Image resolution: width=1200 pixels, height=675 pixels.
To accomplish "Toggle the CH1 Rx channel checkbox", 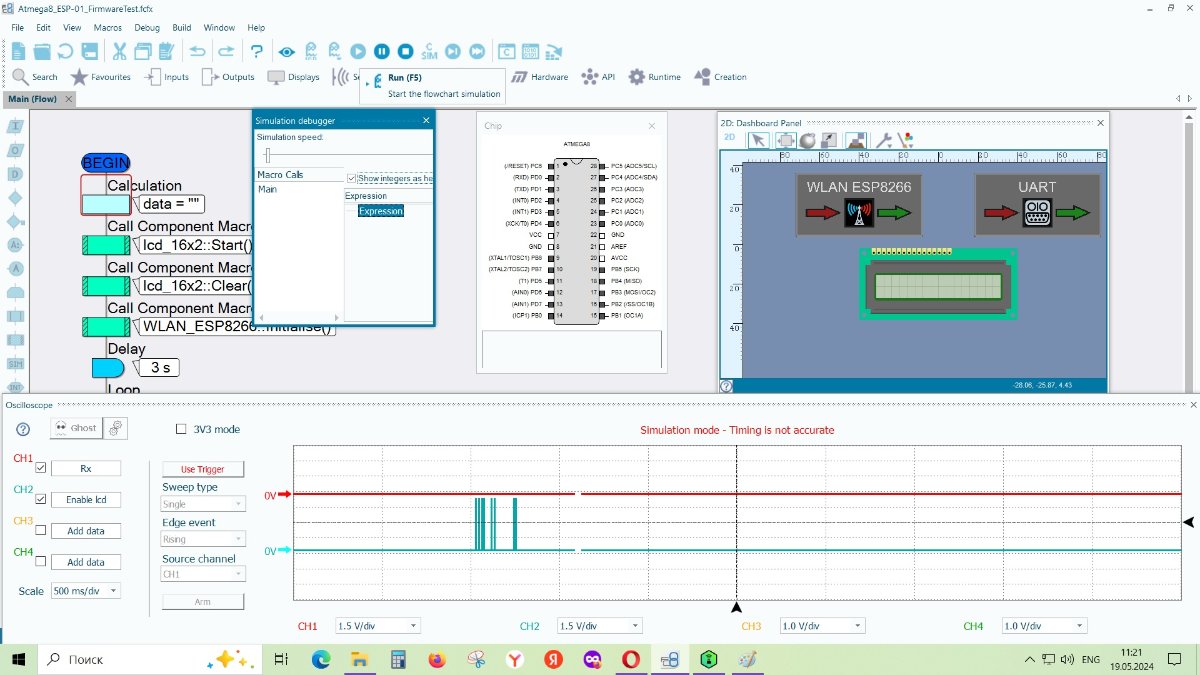I will pyautogui.click(x=41, y=468).
